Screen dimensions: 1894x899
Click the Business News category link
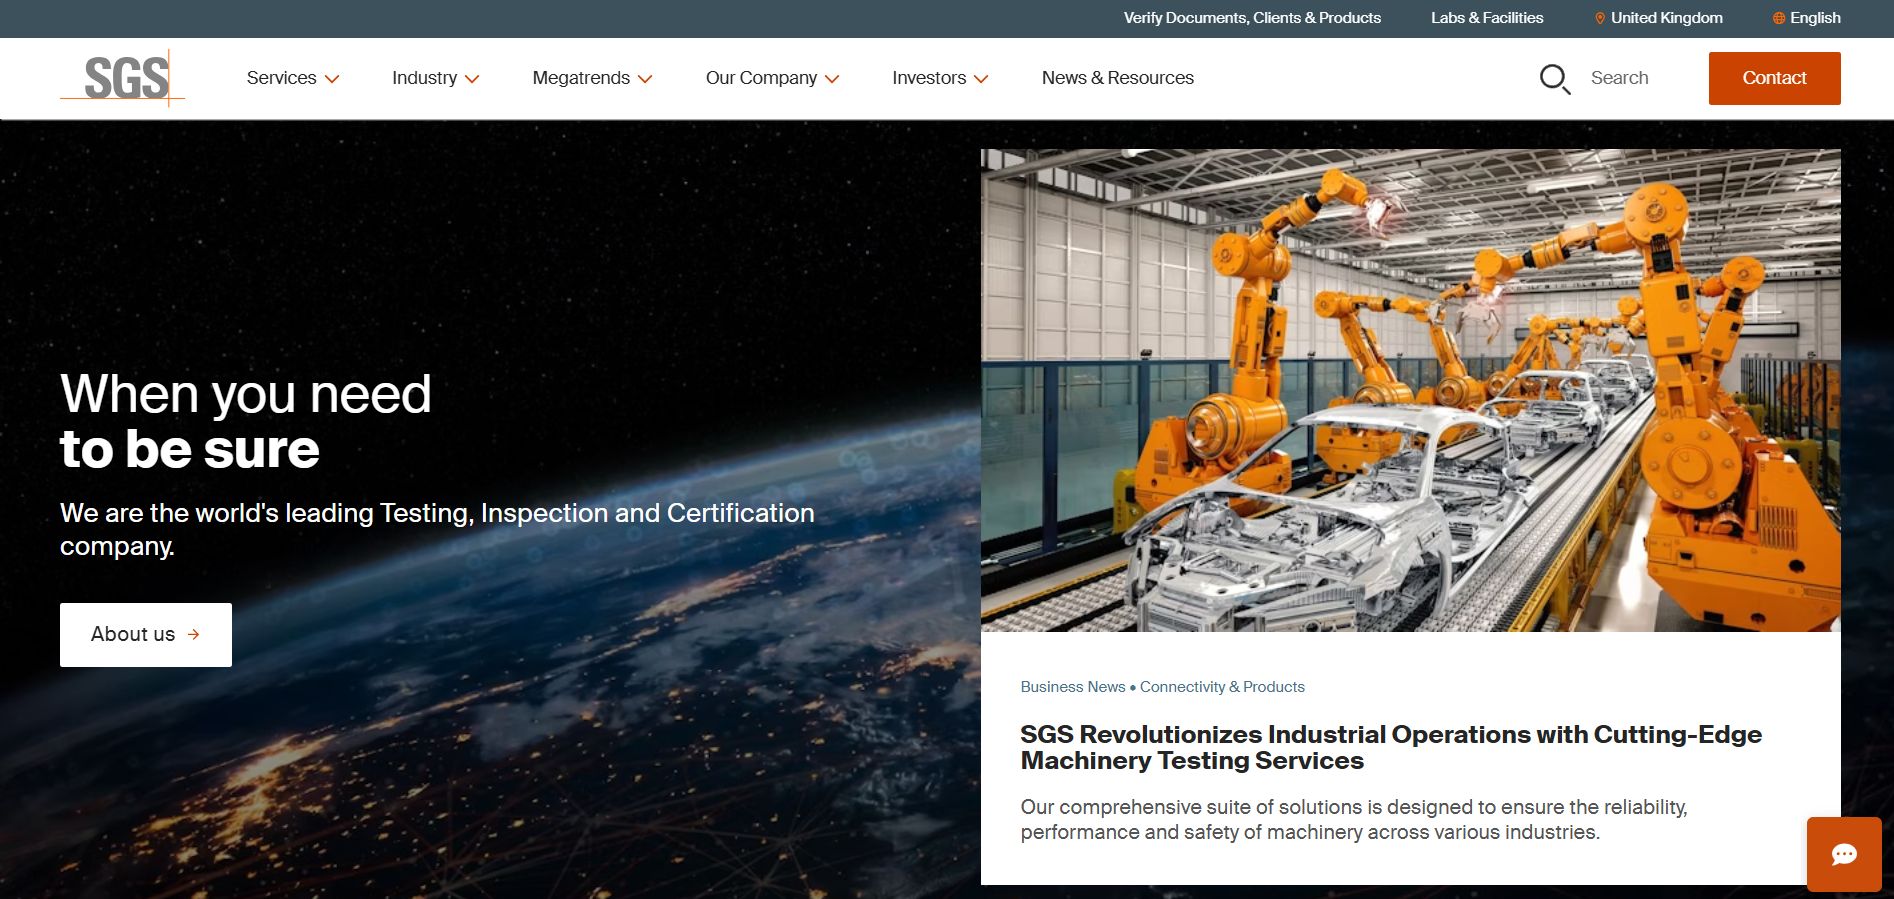click(x=1073, y=687)
